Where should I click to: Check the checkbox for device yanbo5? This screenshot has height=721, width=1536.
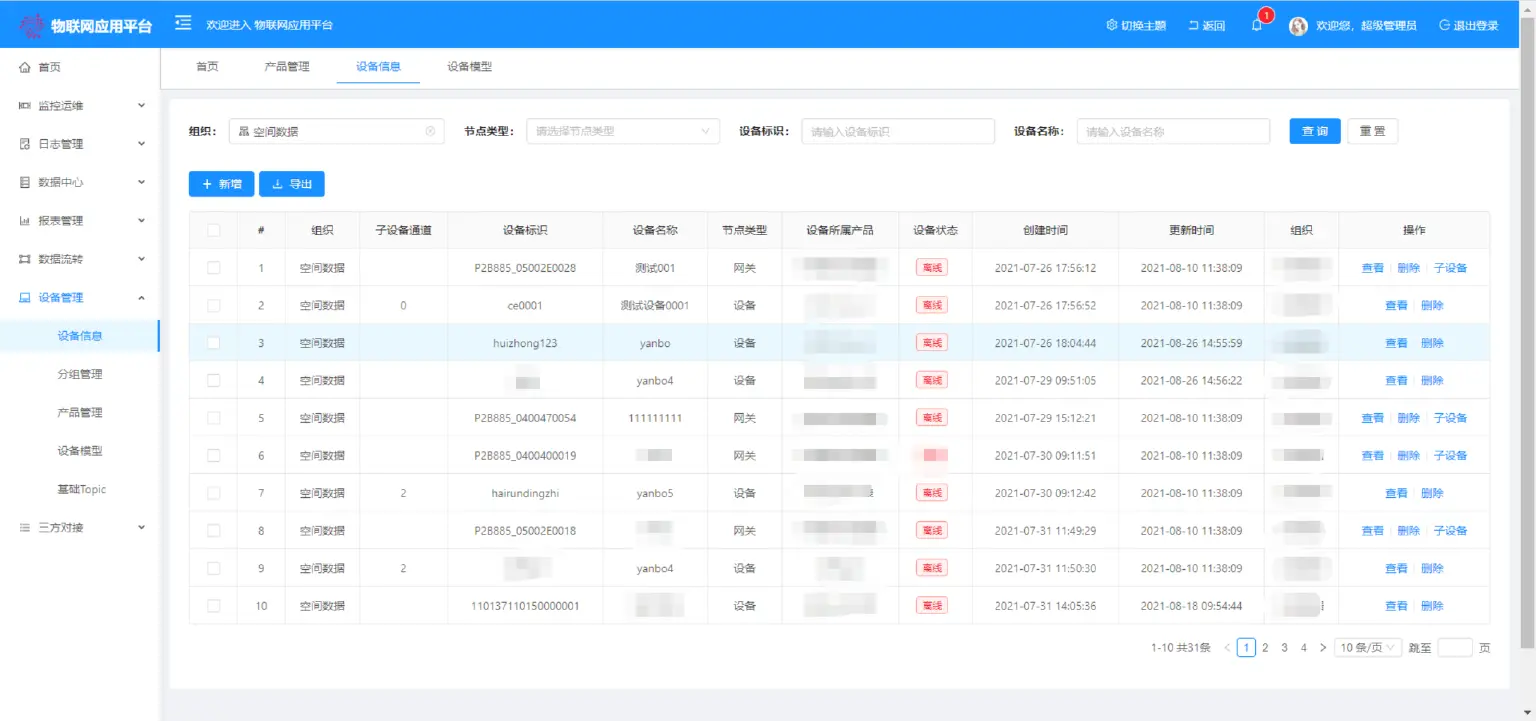click(213, 492)
